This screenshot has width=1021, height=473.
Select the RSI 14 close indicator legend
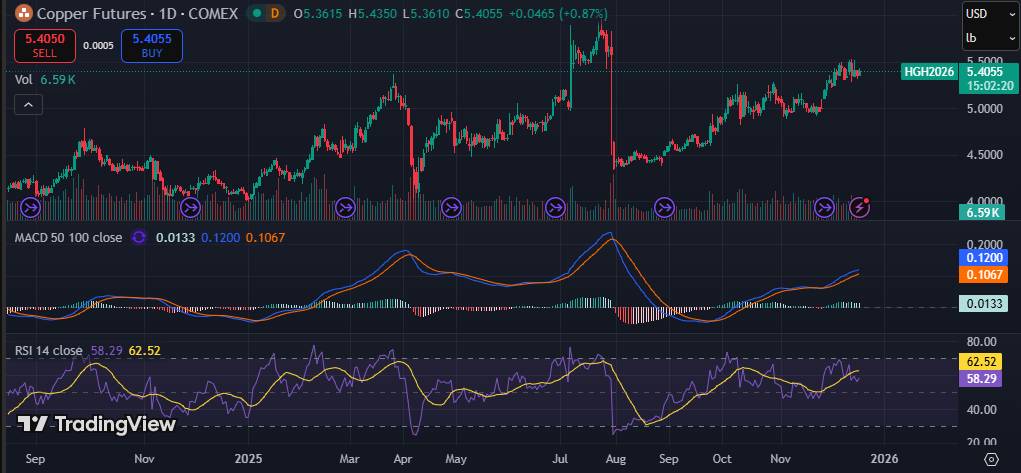[48, 351]
